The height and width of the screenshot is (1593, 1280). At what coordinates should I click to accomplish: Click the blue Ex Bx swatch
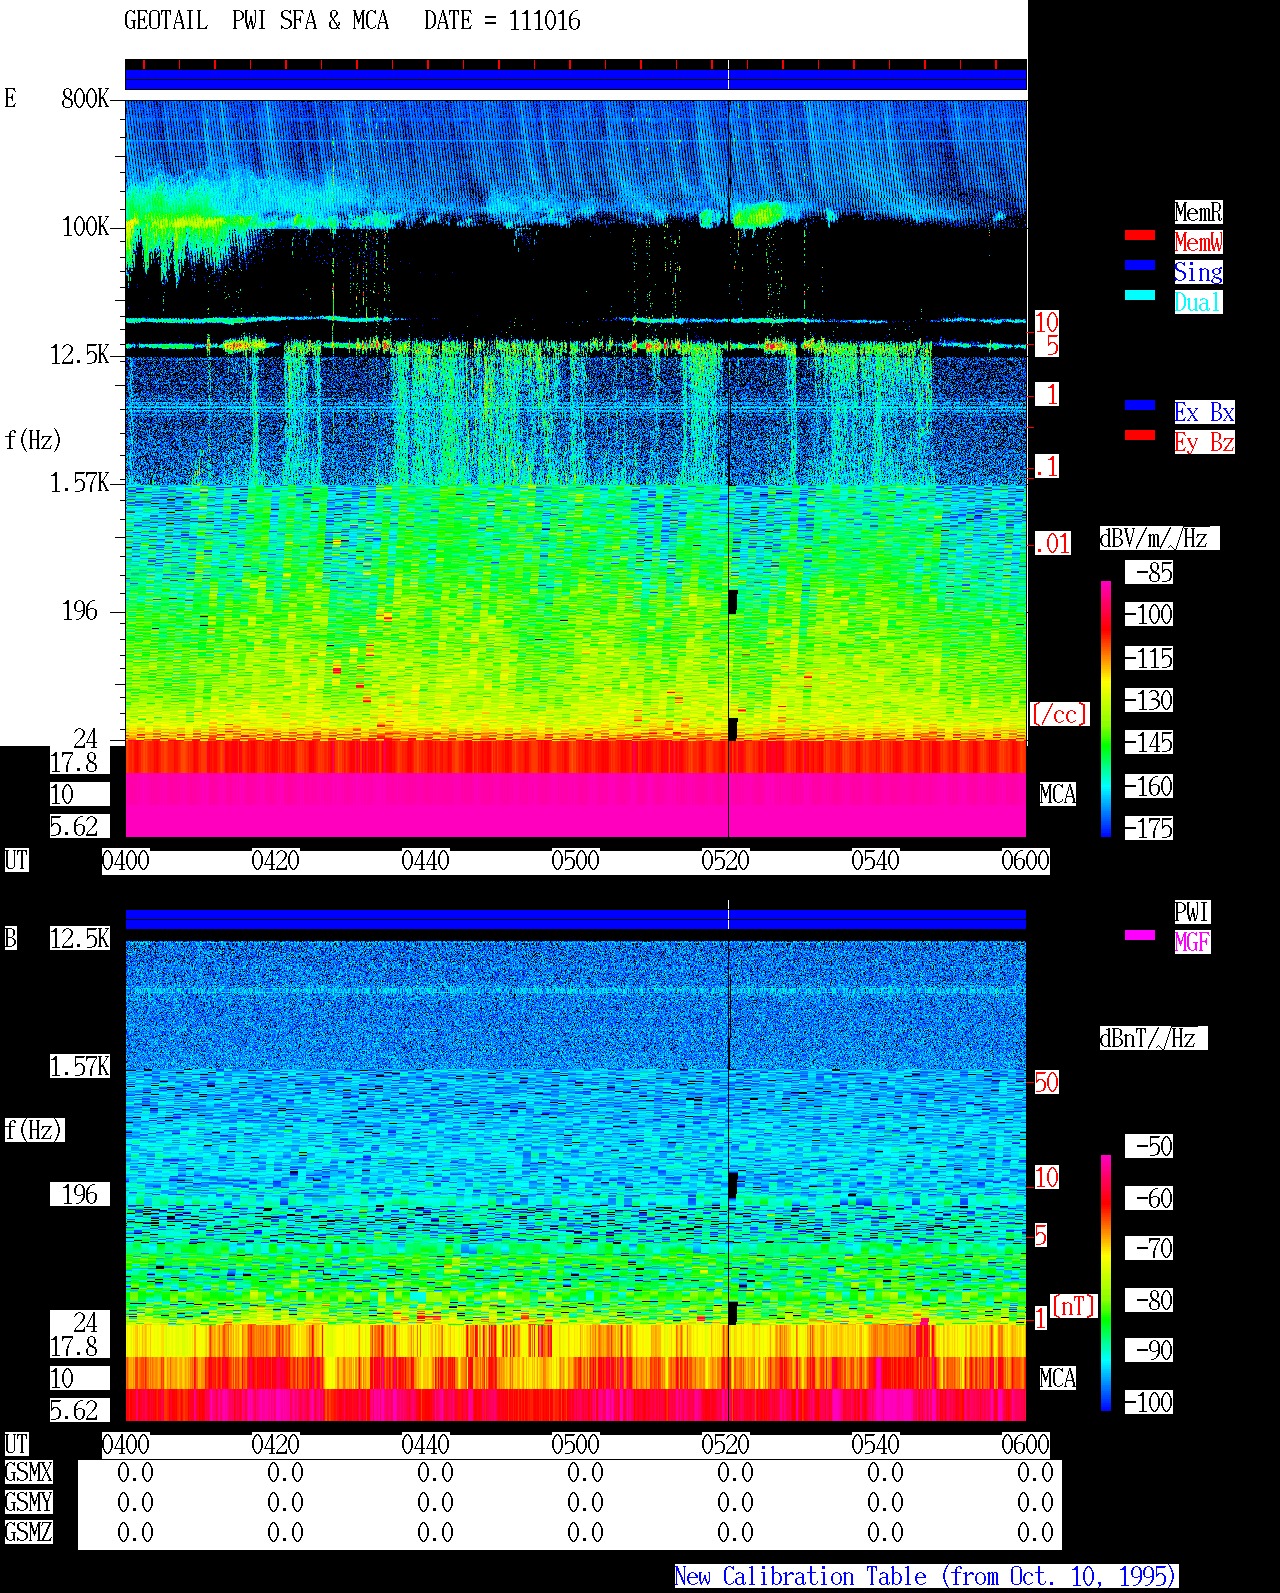tap(1140, 405)
